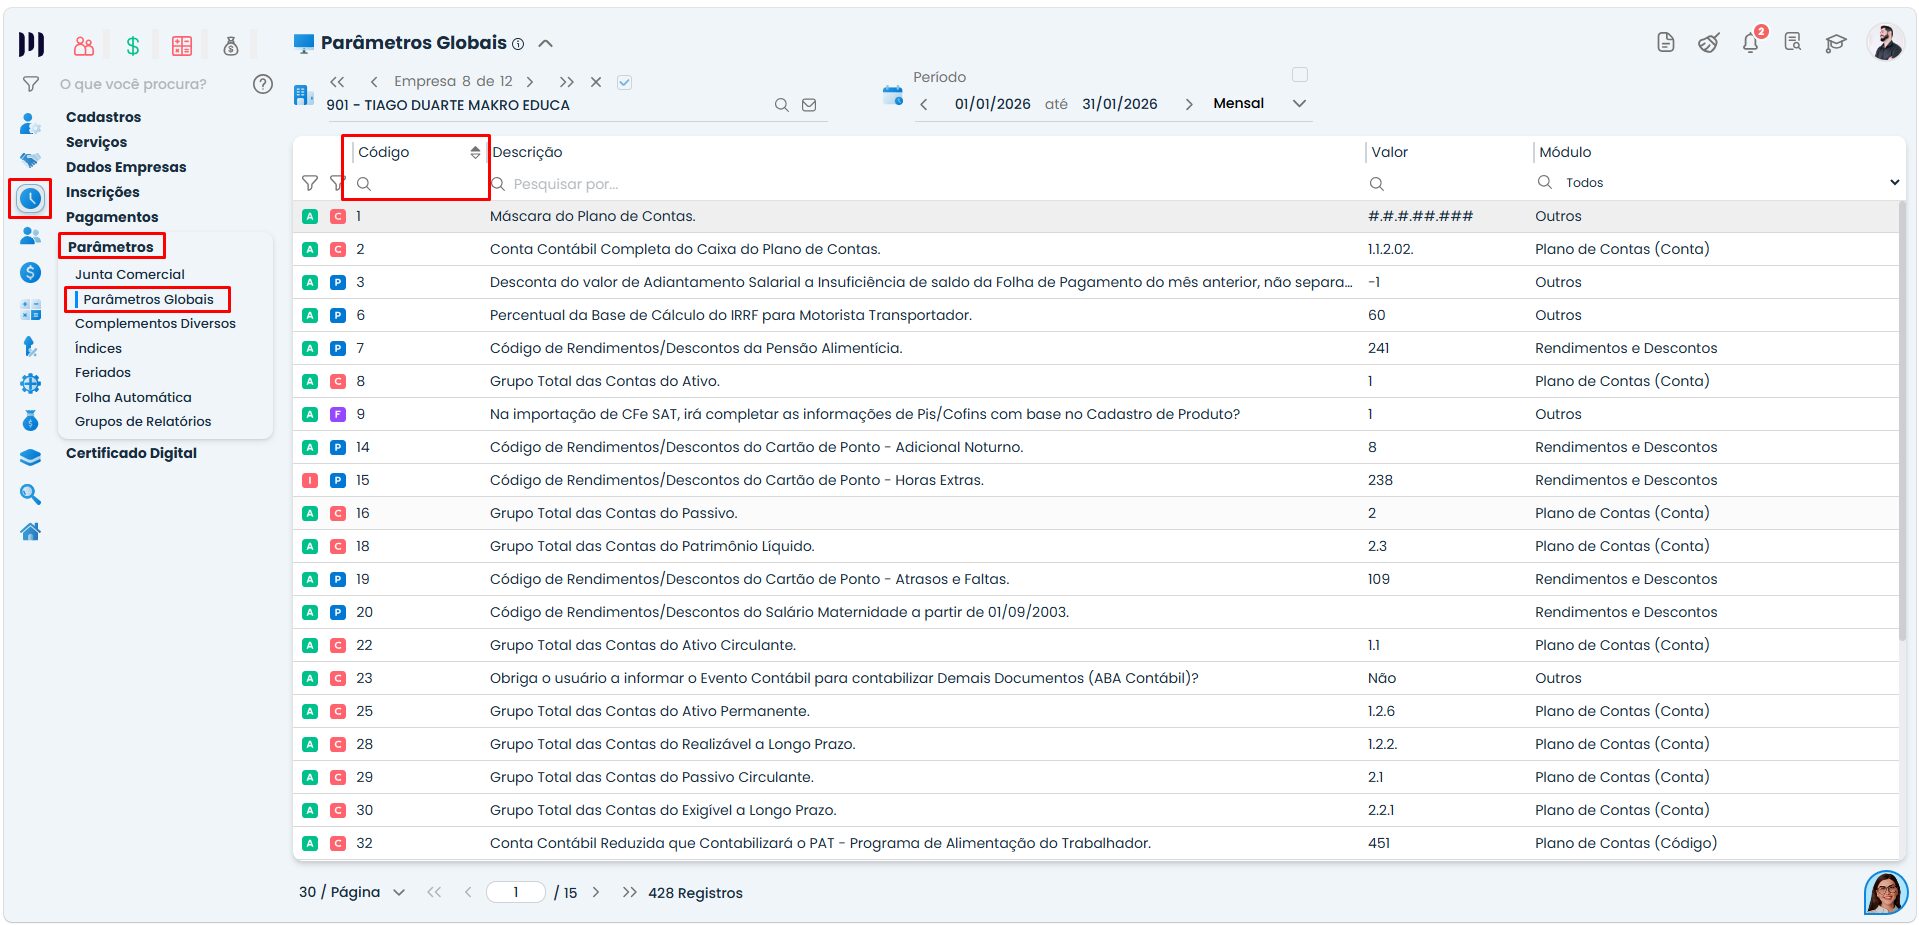Open the handshake icon in sidebar
Viewport: 1919px width, 925px height.
click(31, 160)
